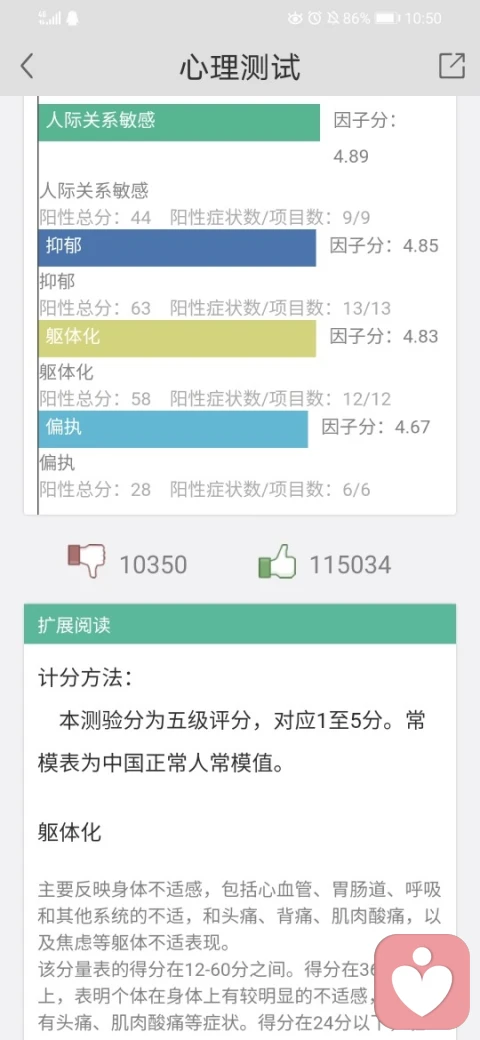Tap the 计分方法 heading
This screenshot has height=1040, width=480.
pos(85,678)
